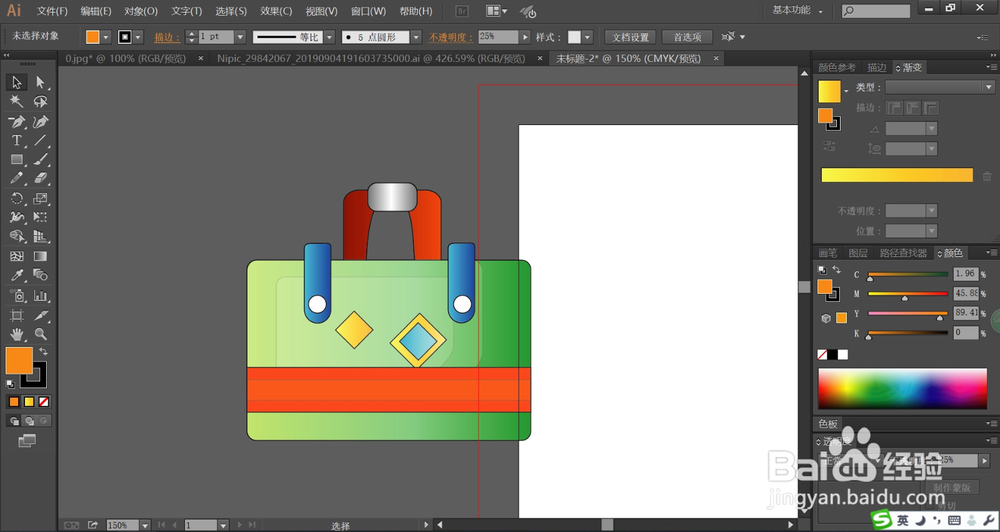Click the 首选项 button
Viewport: 1000px width, 532px height.
(x=687, y=37)
